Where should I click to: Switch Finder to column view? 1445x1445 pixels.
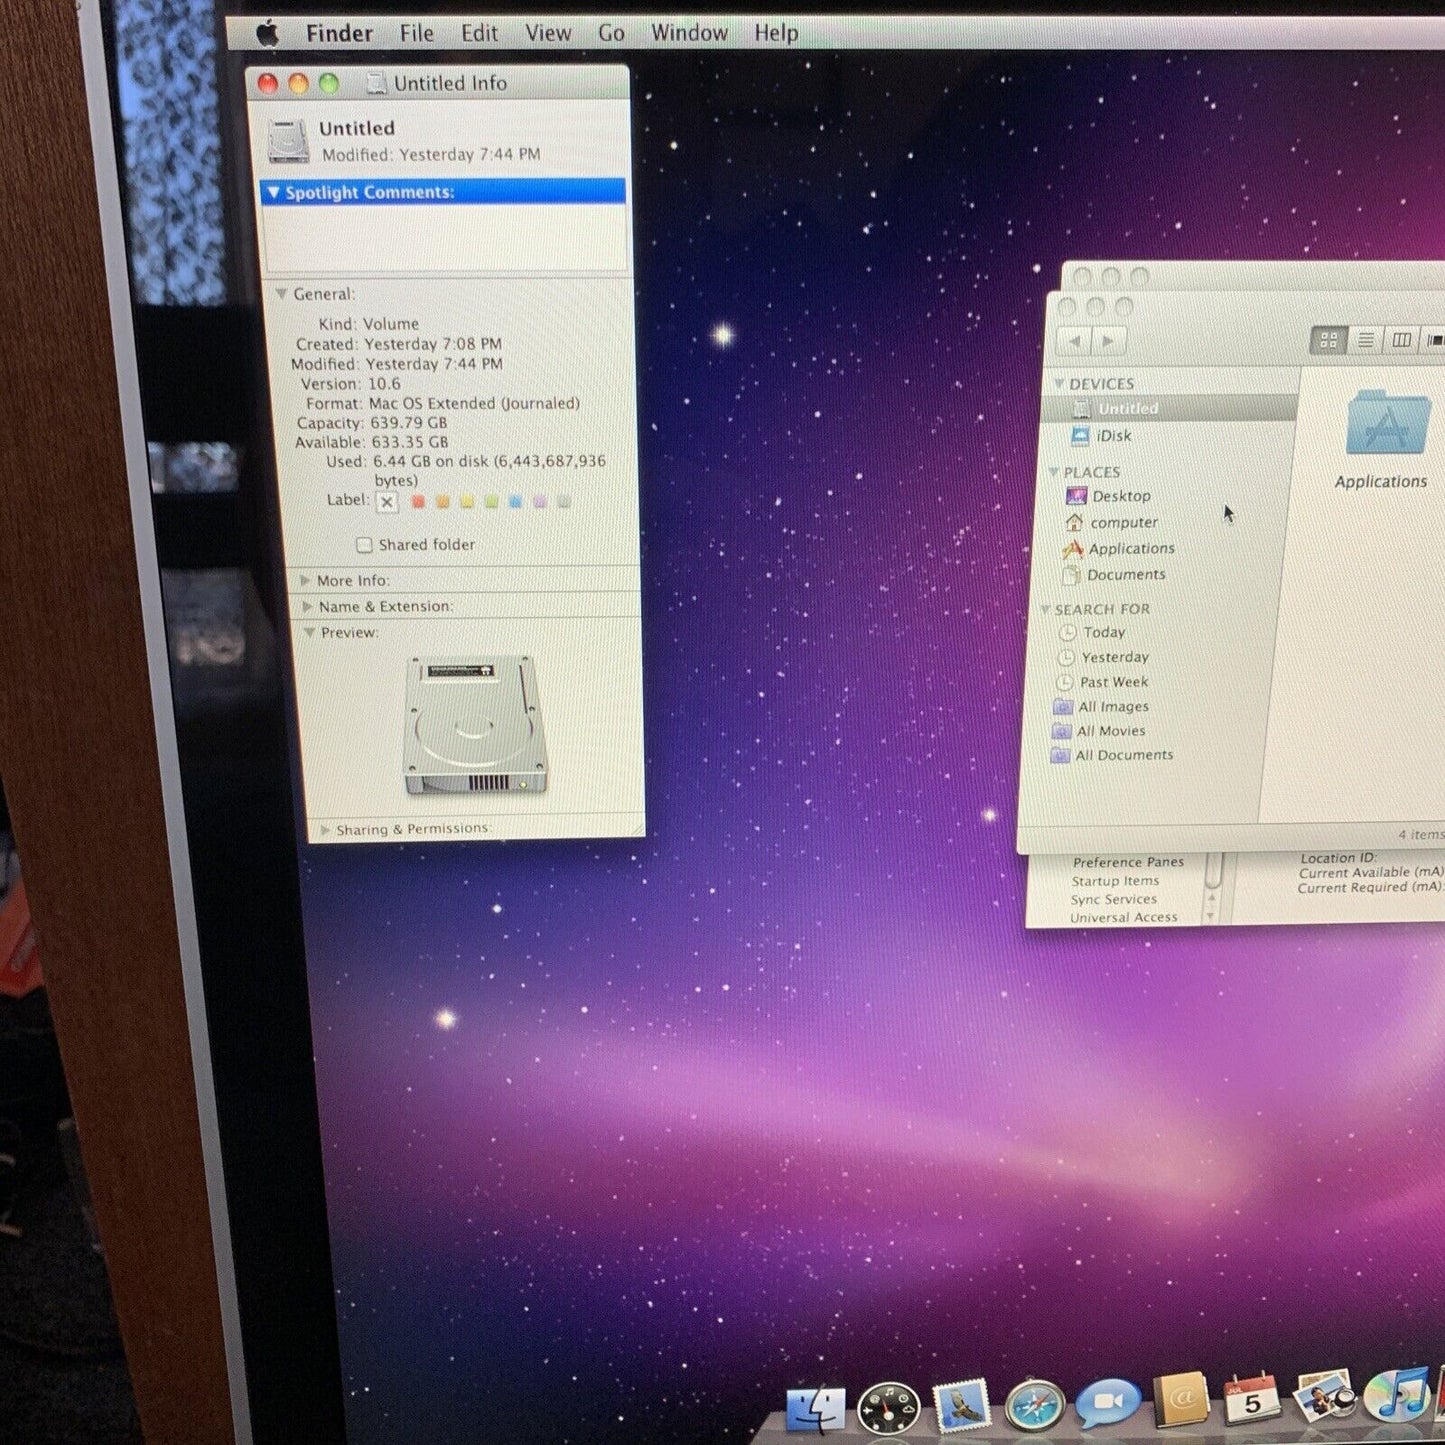1399,340
